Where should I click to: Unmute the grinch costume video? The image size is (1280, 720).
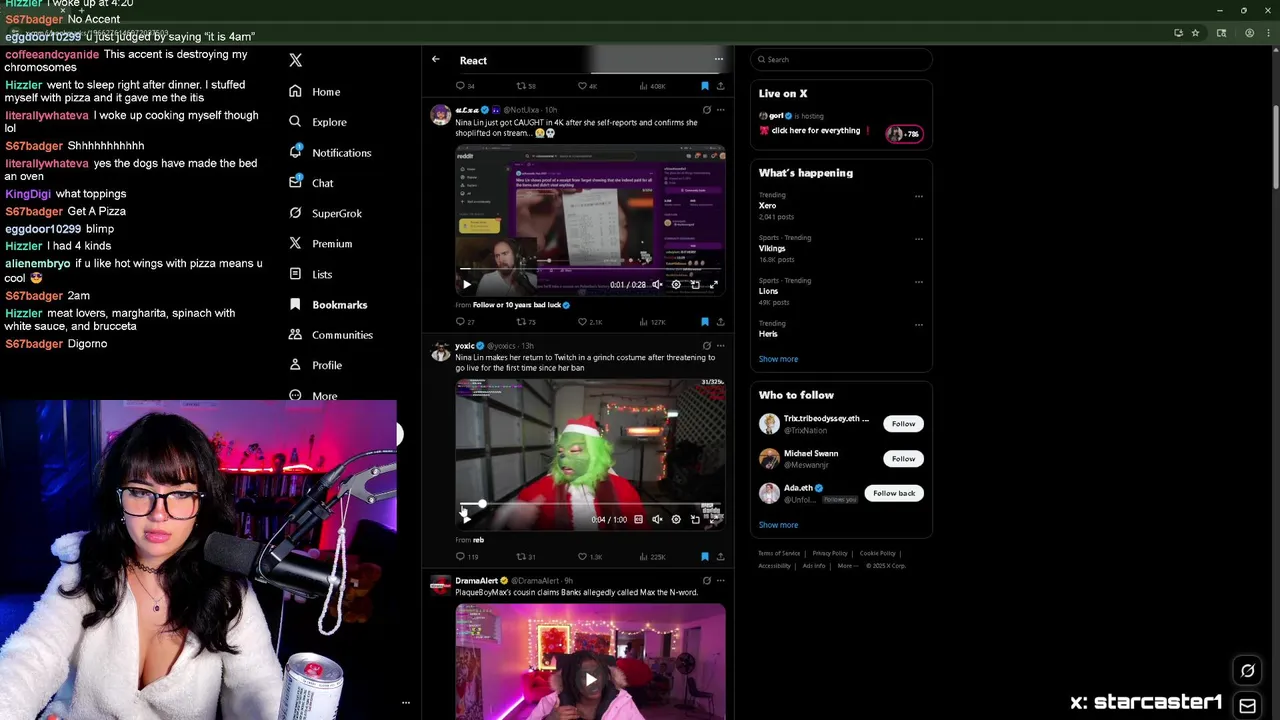[657, 519]
